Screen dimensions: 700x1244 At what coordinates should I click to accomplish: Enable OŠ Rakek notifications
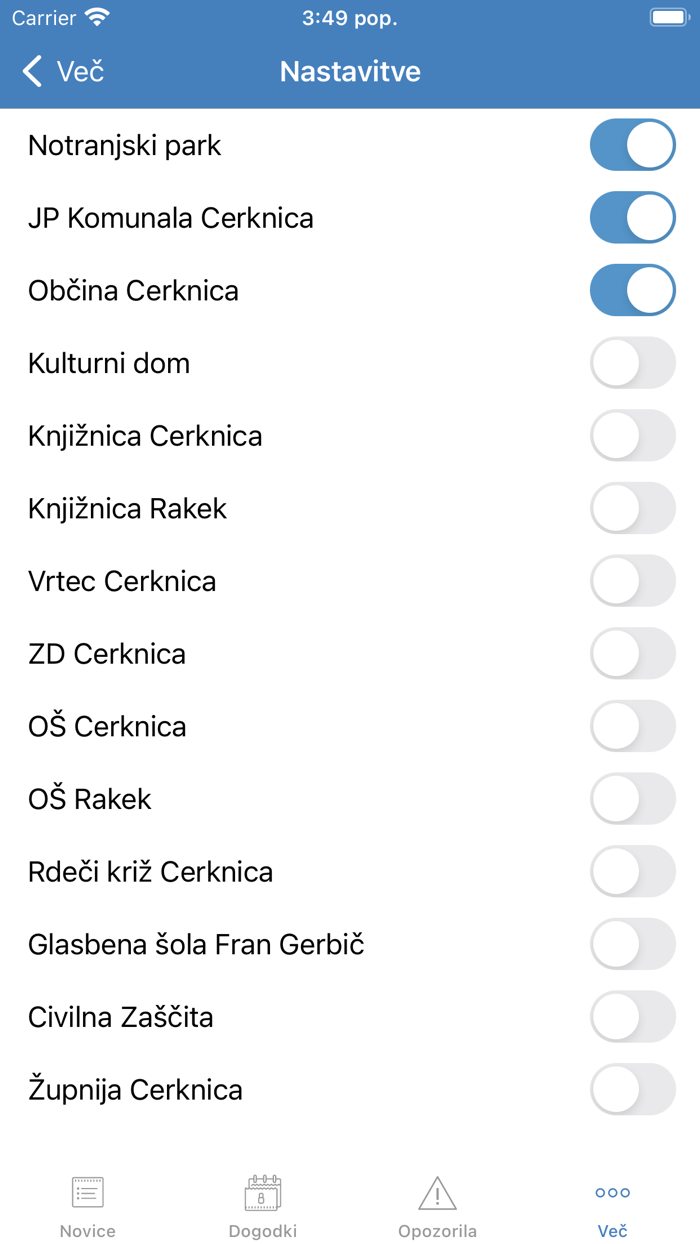pos(632,799)
